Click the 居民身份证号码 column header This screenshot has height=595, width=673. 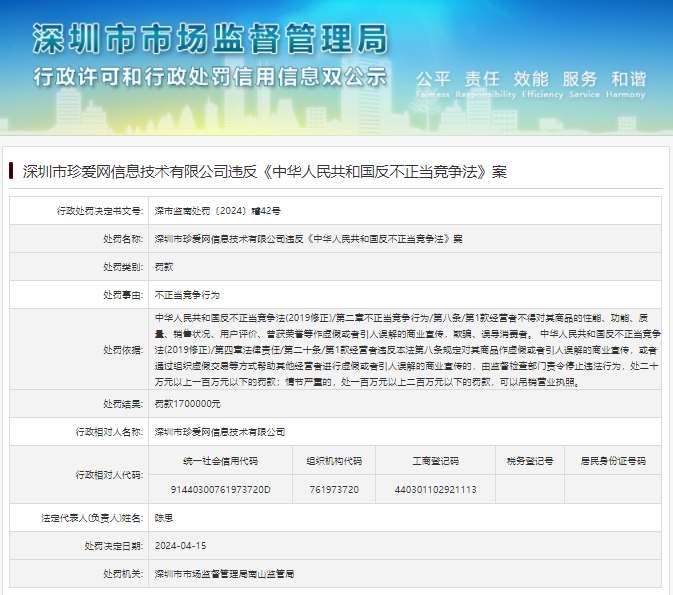click(613, 461)
